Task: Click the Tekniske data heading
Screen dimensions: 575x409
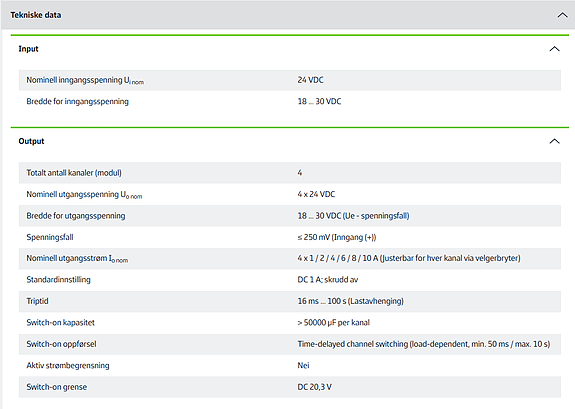Action: pyautogui.click(x=36, y=15)
